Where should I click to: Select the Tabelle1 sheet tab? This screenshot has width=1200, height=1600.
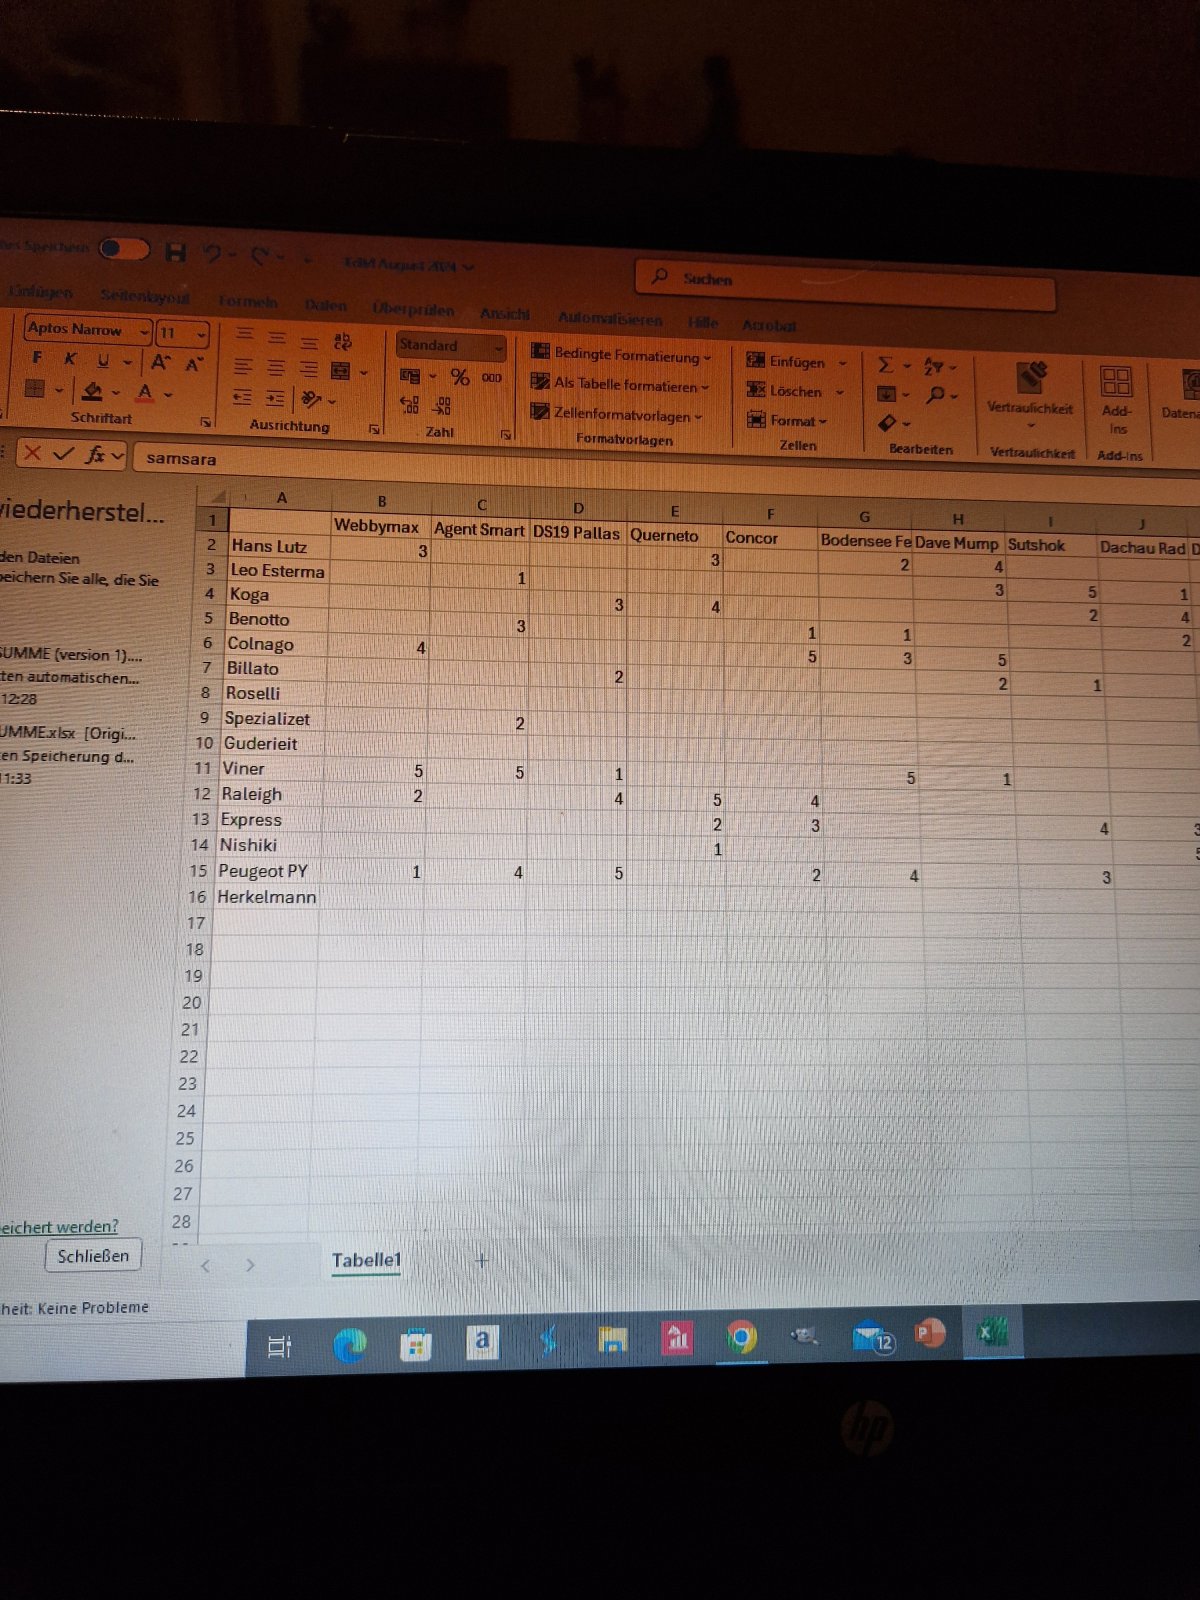click(366, 1260)
